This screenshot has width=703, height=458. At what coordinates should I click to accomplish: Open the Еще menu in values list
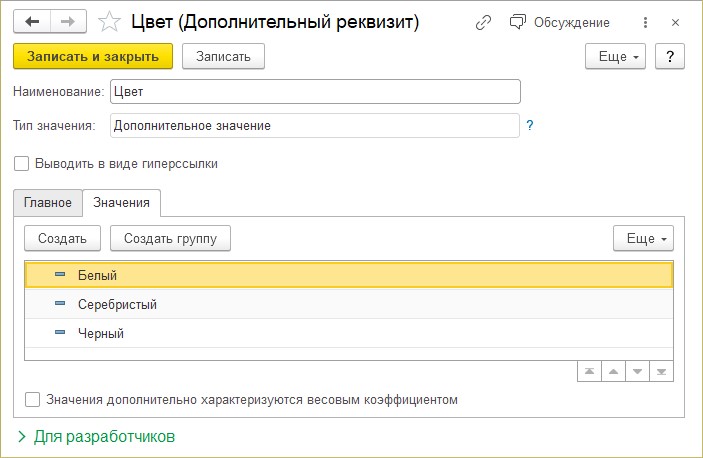pyautogui.click(x=643, y=238)
